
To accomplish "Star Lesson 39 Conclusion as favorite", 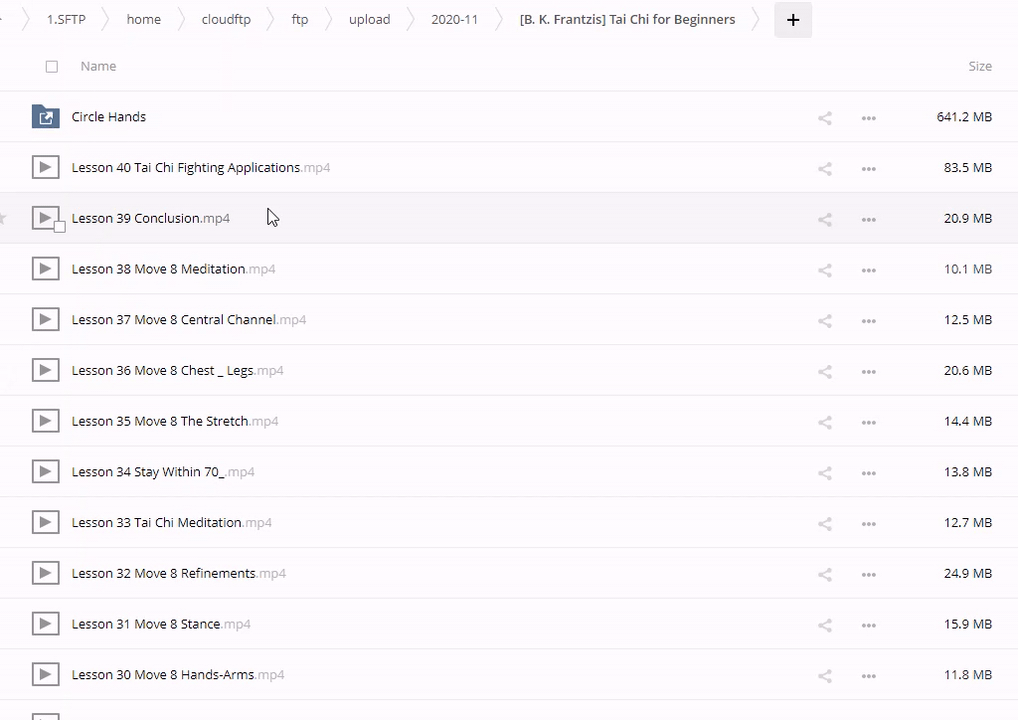I will 3,218.
